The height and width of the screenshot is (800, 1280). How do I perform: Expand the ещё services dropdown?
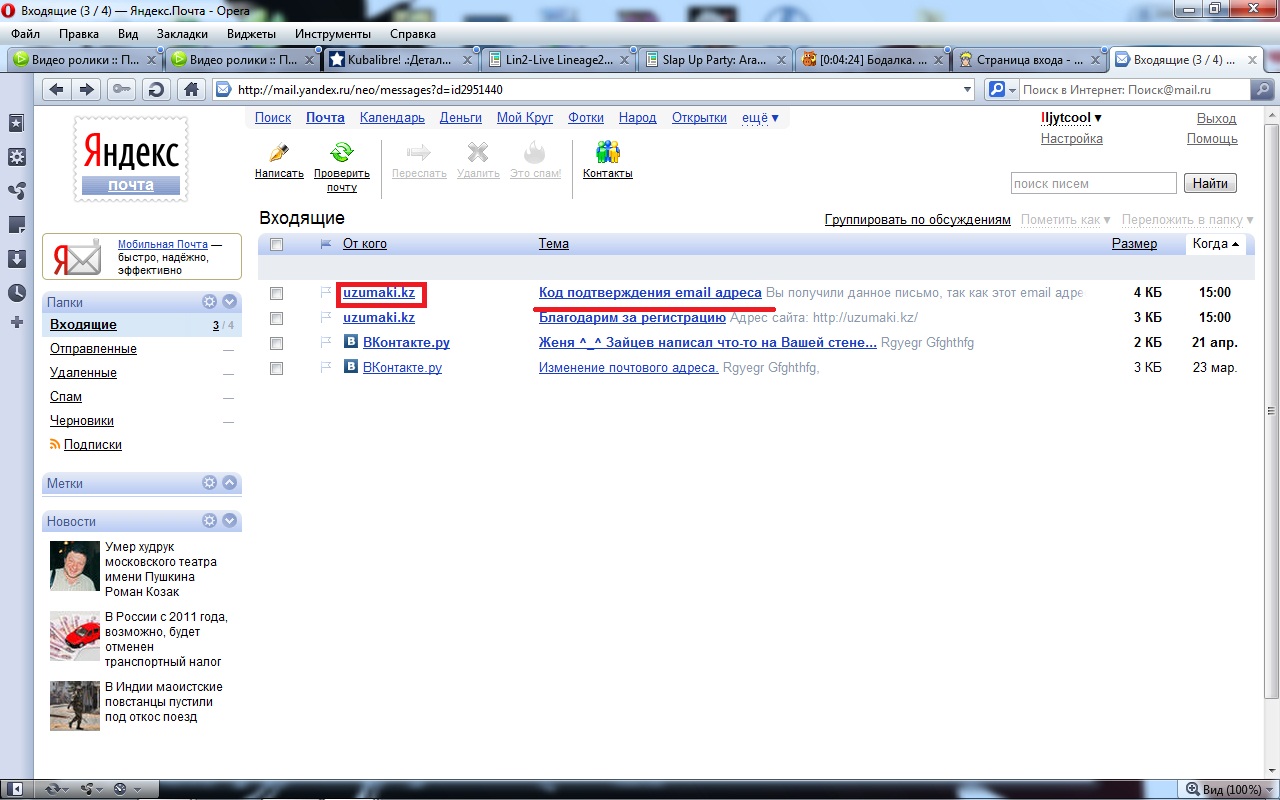coord(760,118)
